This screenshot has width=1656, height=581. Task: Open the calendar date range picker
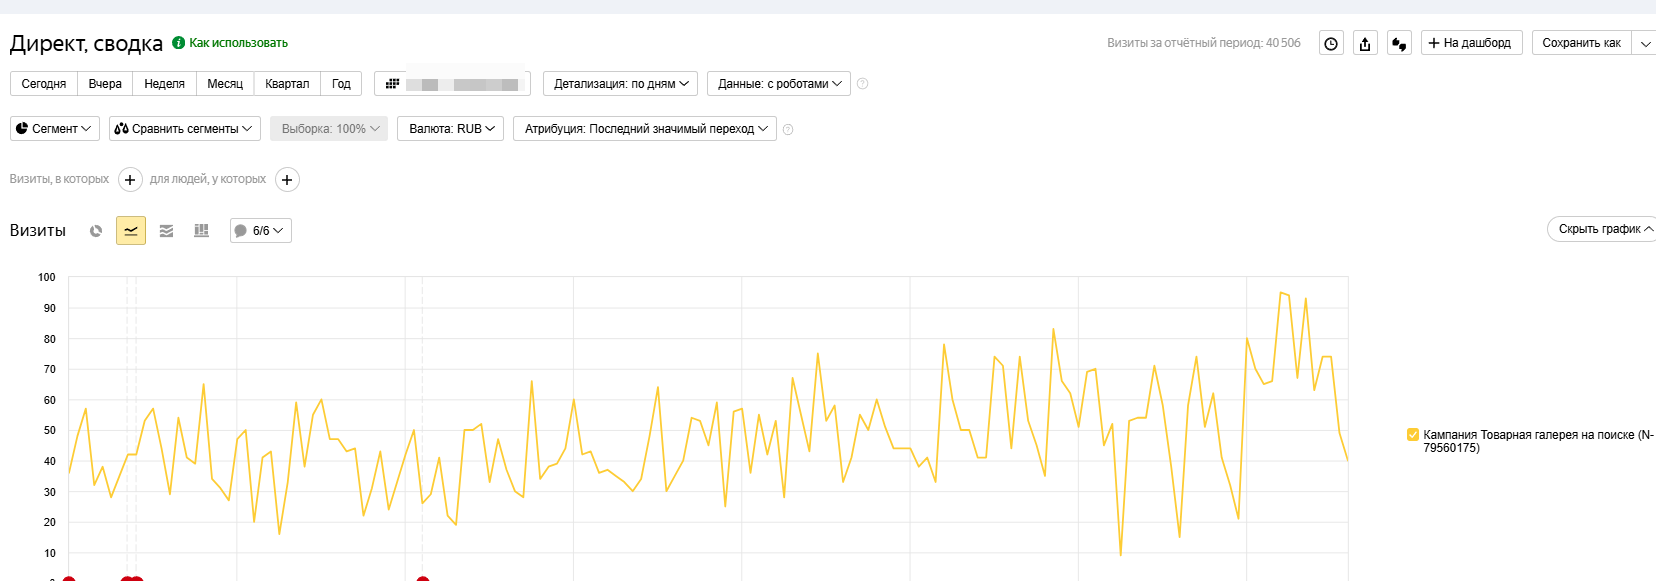[x=452, y=84]
